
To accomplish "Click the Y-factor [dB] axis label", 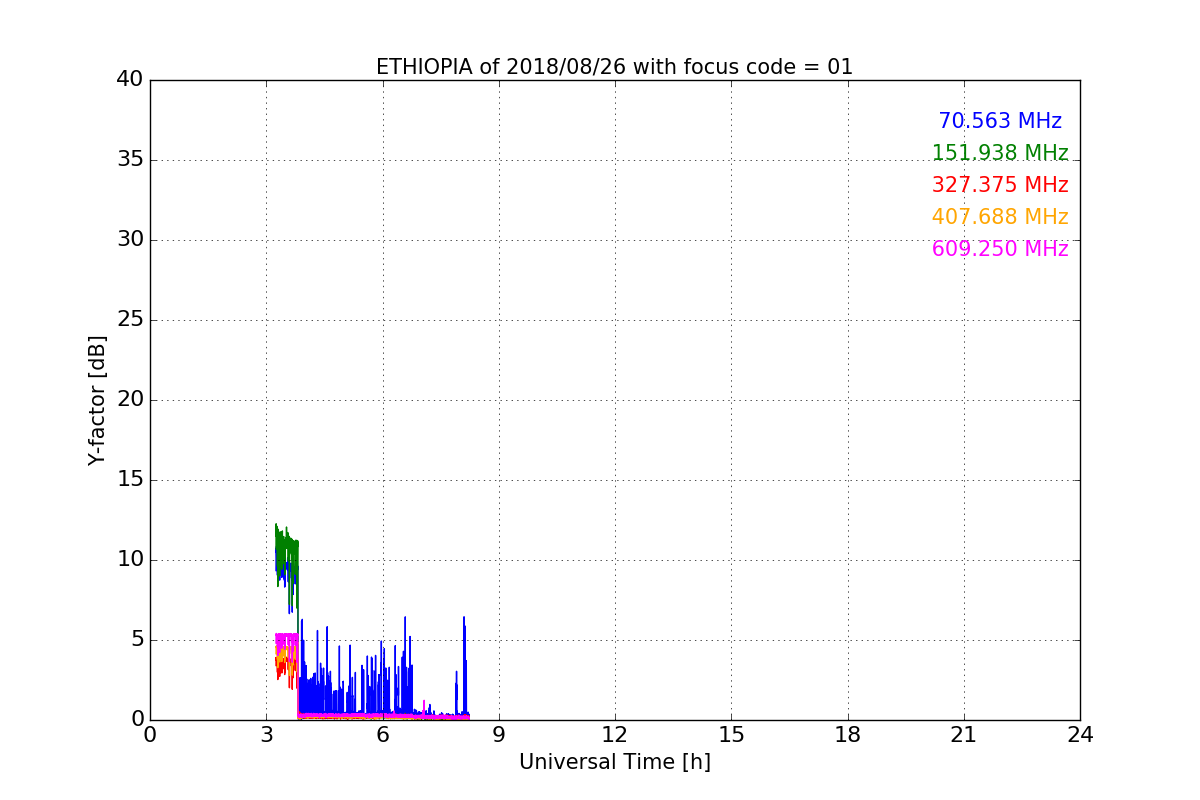I will point(97,400).
